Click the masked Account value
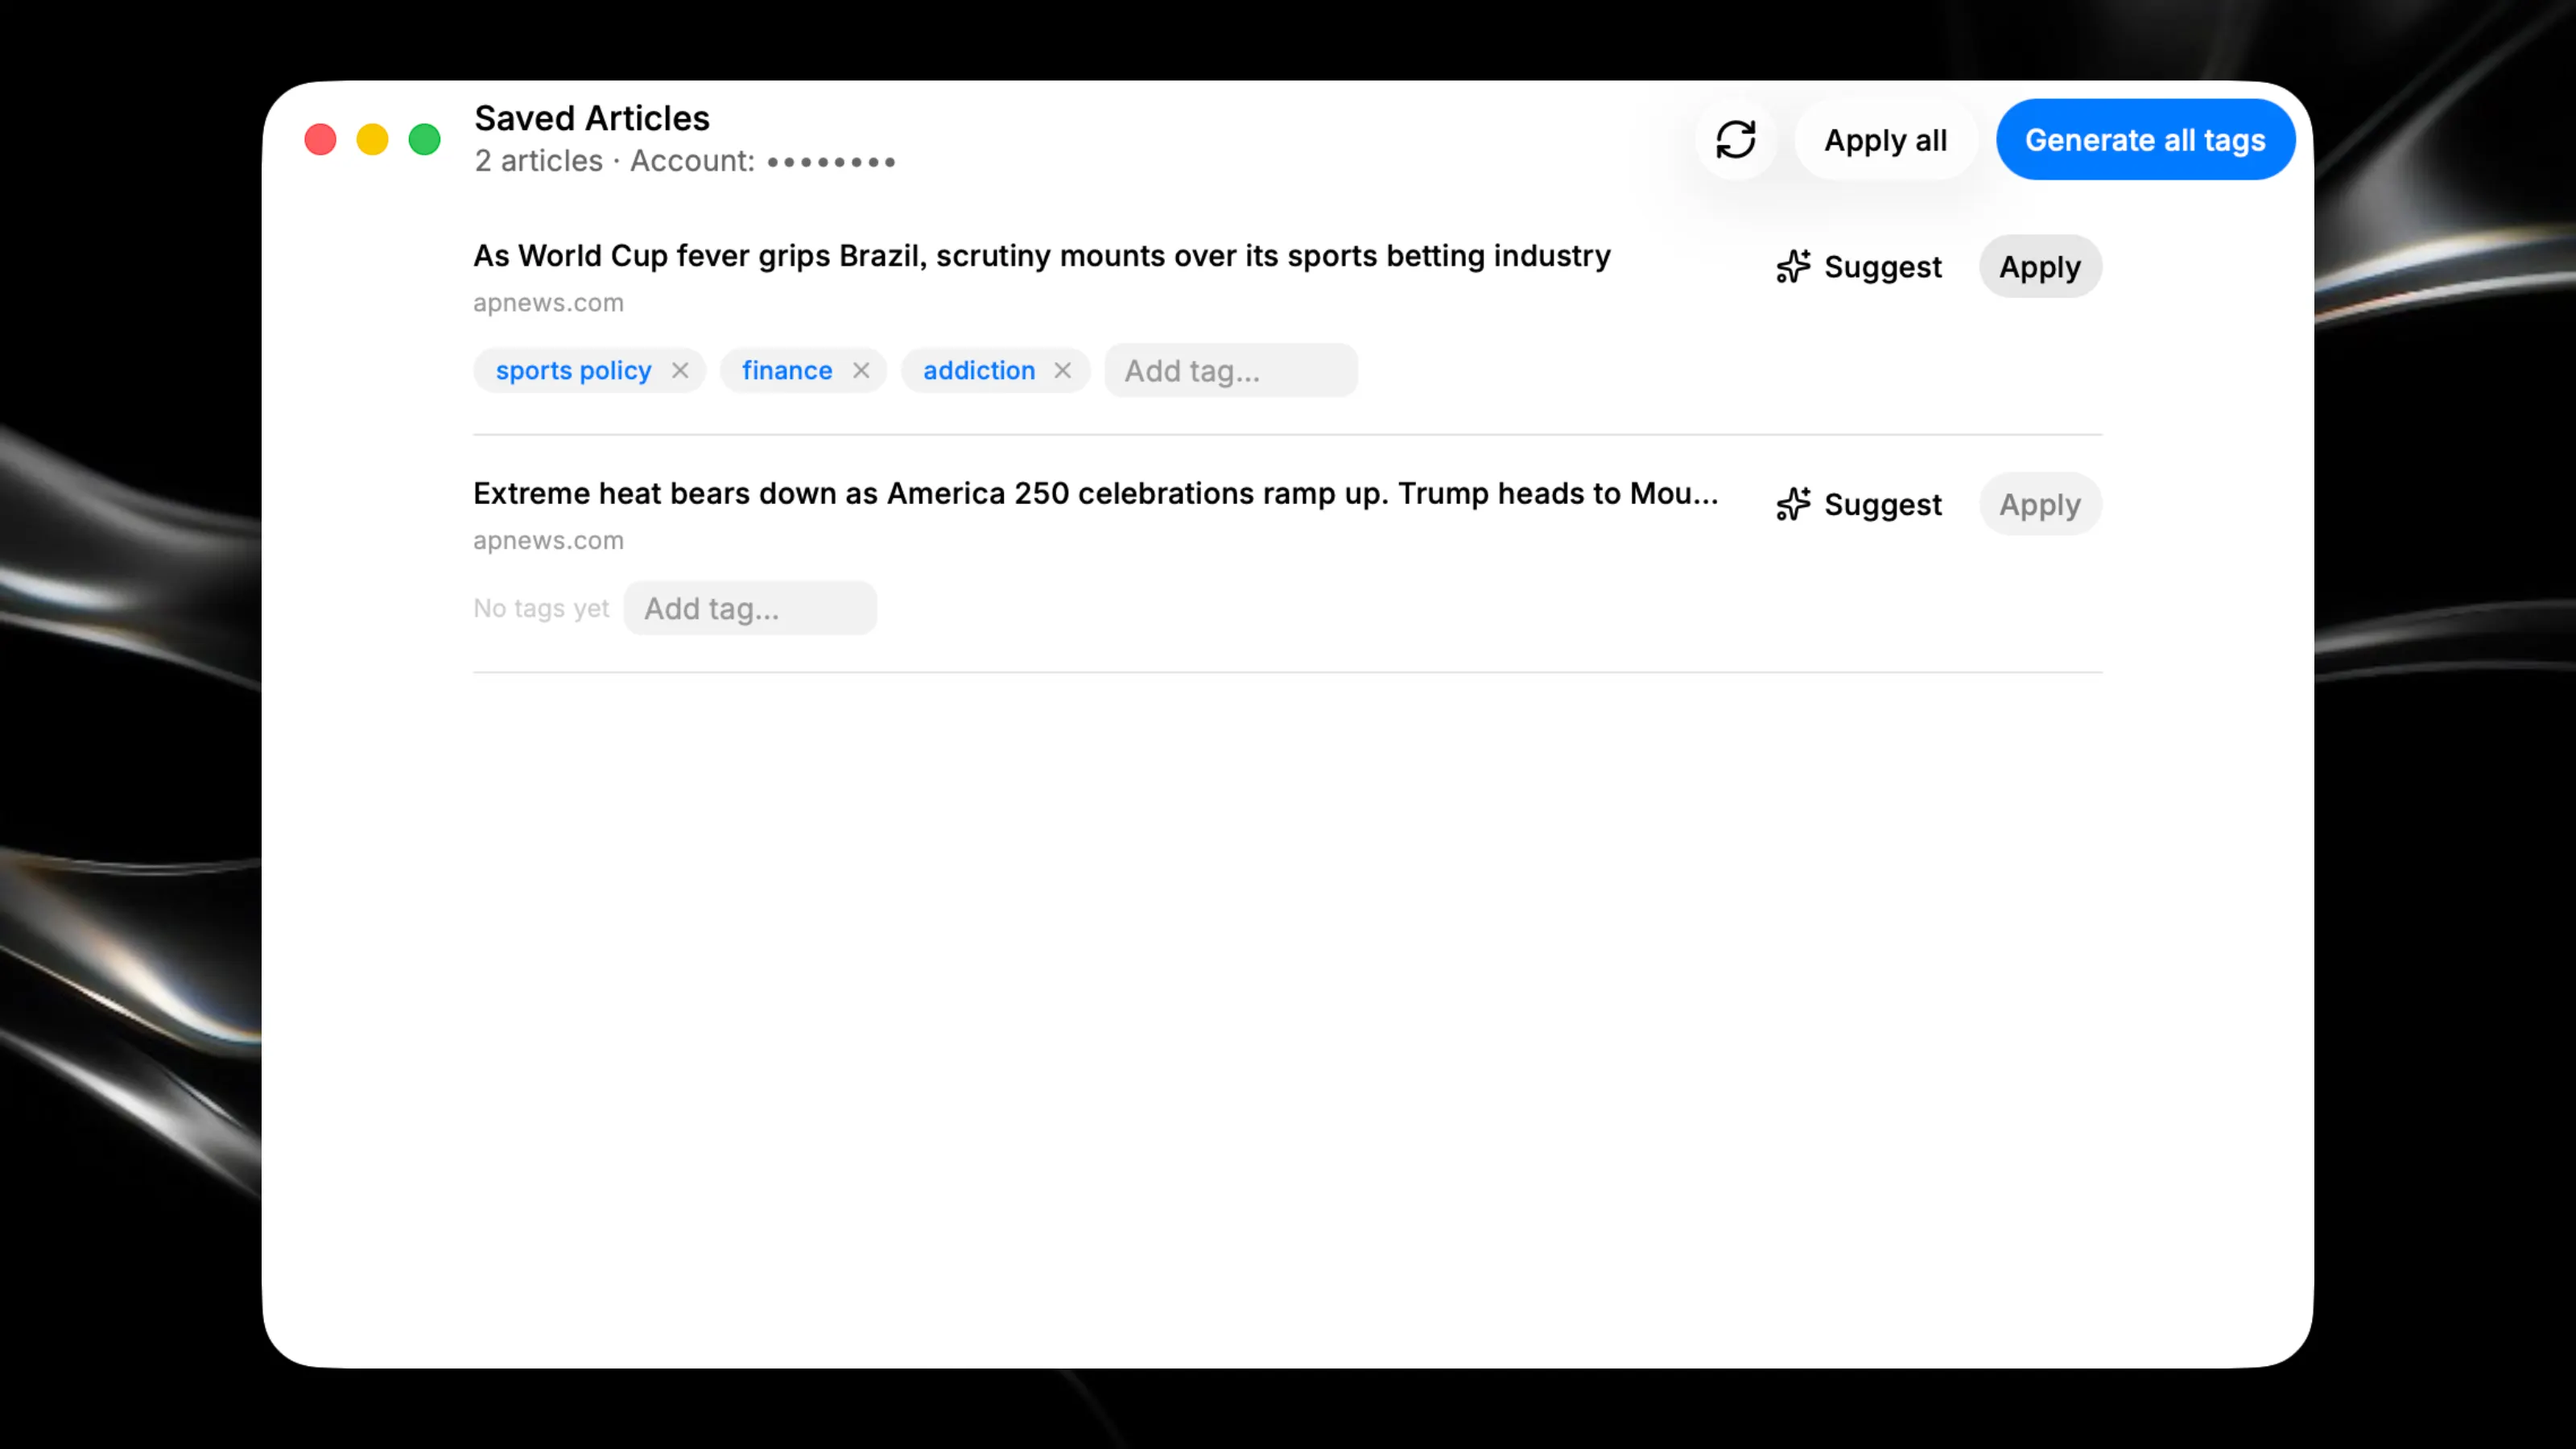Image resolution: width=2576 pixels, height=1449 pixels. point(831,161)
